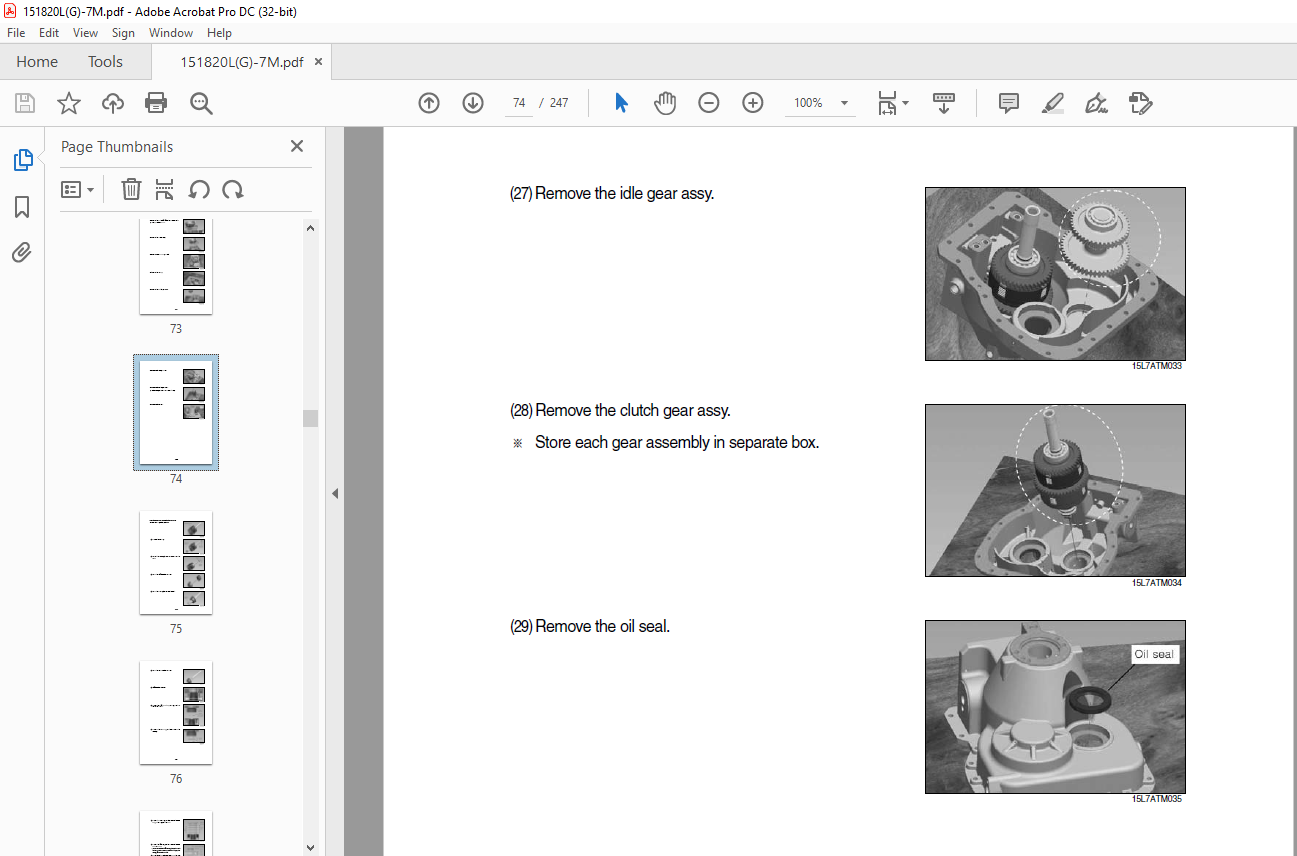Click the thumbnail panel scrollbar handle
The height and width of the screenshot is (856, 1297).
310,418
